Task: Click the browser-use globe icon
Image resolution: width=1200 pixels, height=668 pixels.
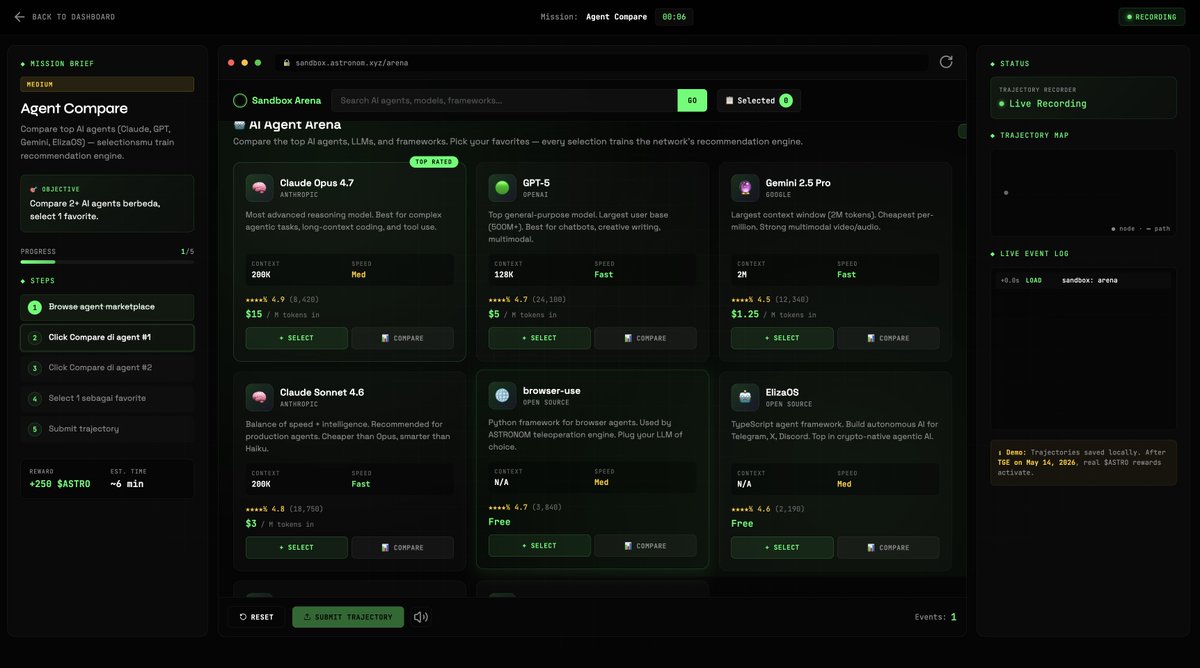Action: point(502,396)
